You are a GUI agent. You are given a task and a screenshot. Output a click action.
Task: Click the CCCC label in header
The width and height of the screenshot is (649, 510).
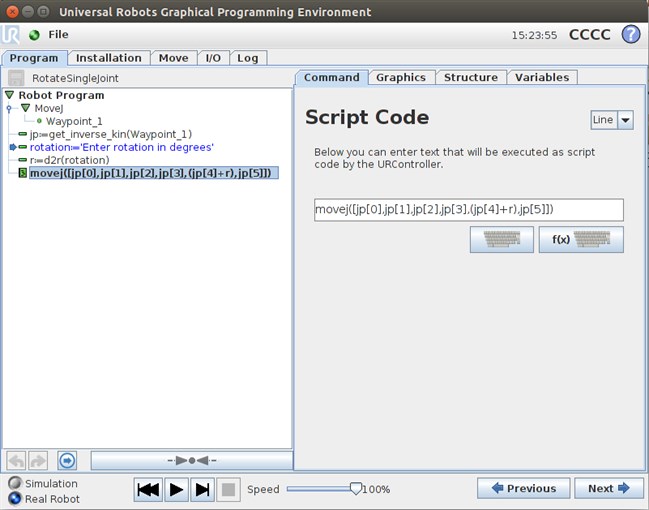[589, 35]
